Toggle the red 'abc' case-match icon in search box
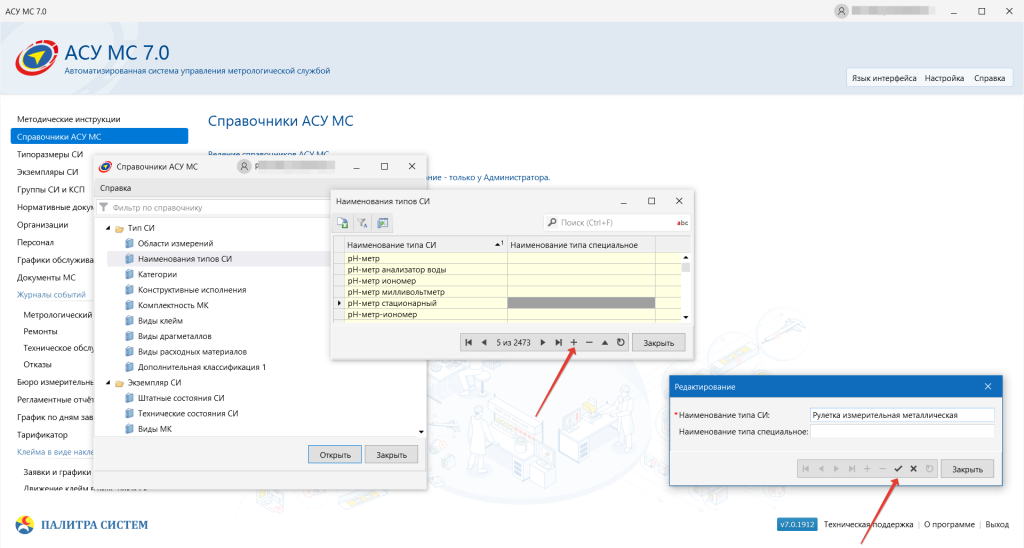 point(682,223)
